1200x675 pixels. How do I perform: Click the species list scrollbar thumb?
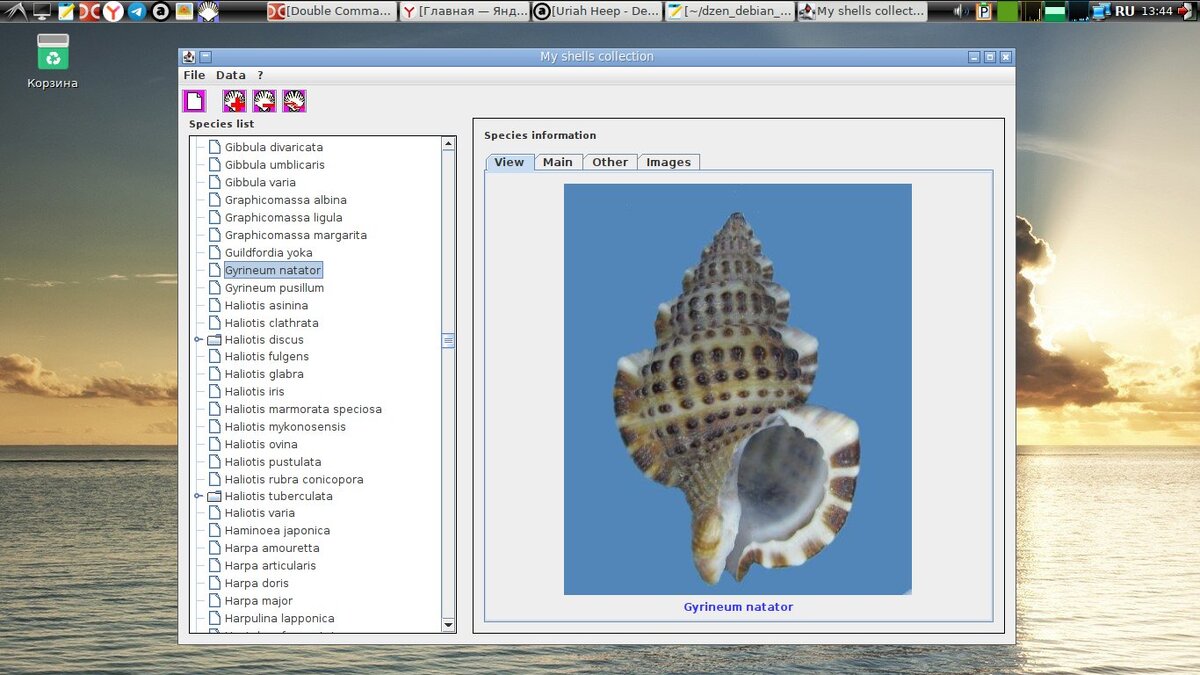pos(448,340)
